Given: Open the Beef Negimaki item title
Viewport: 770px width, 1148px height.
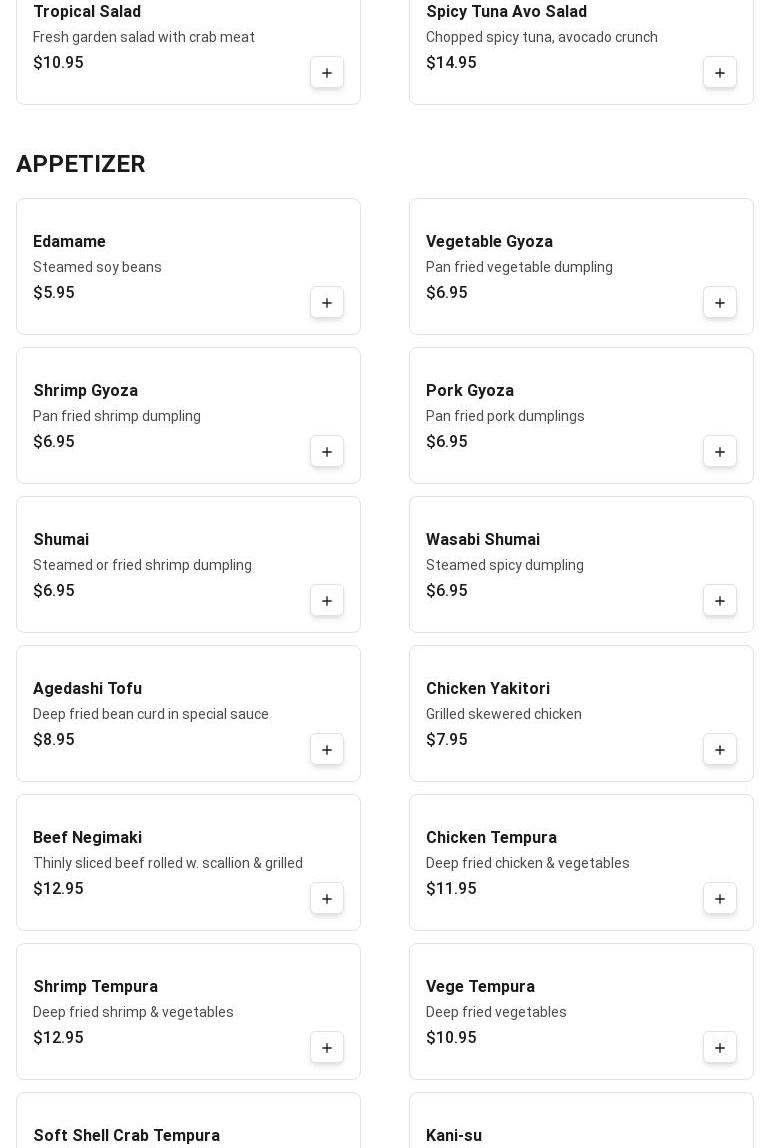Looking at the screenshot, I should [87, 838].
